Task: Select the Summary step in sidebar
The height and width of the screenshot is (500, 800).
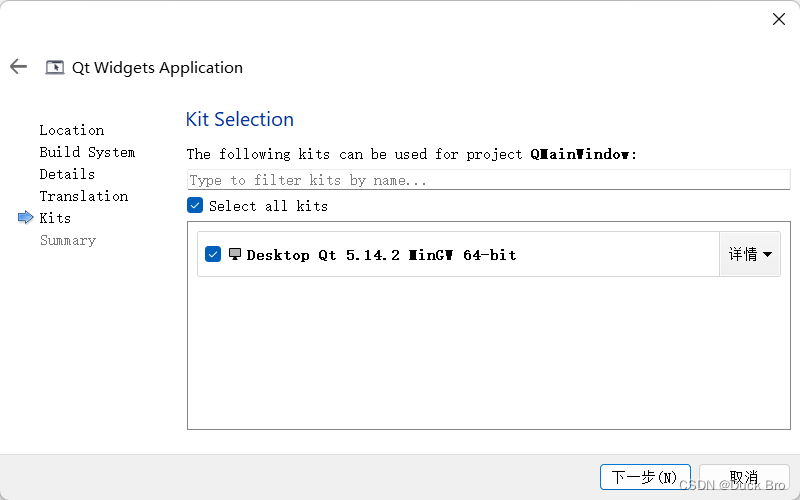Action: tap(68, 240)
